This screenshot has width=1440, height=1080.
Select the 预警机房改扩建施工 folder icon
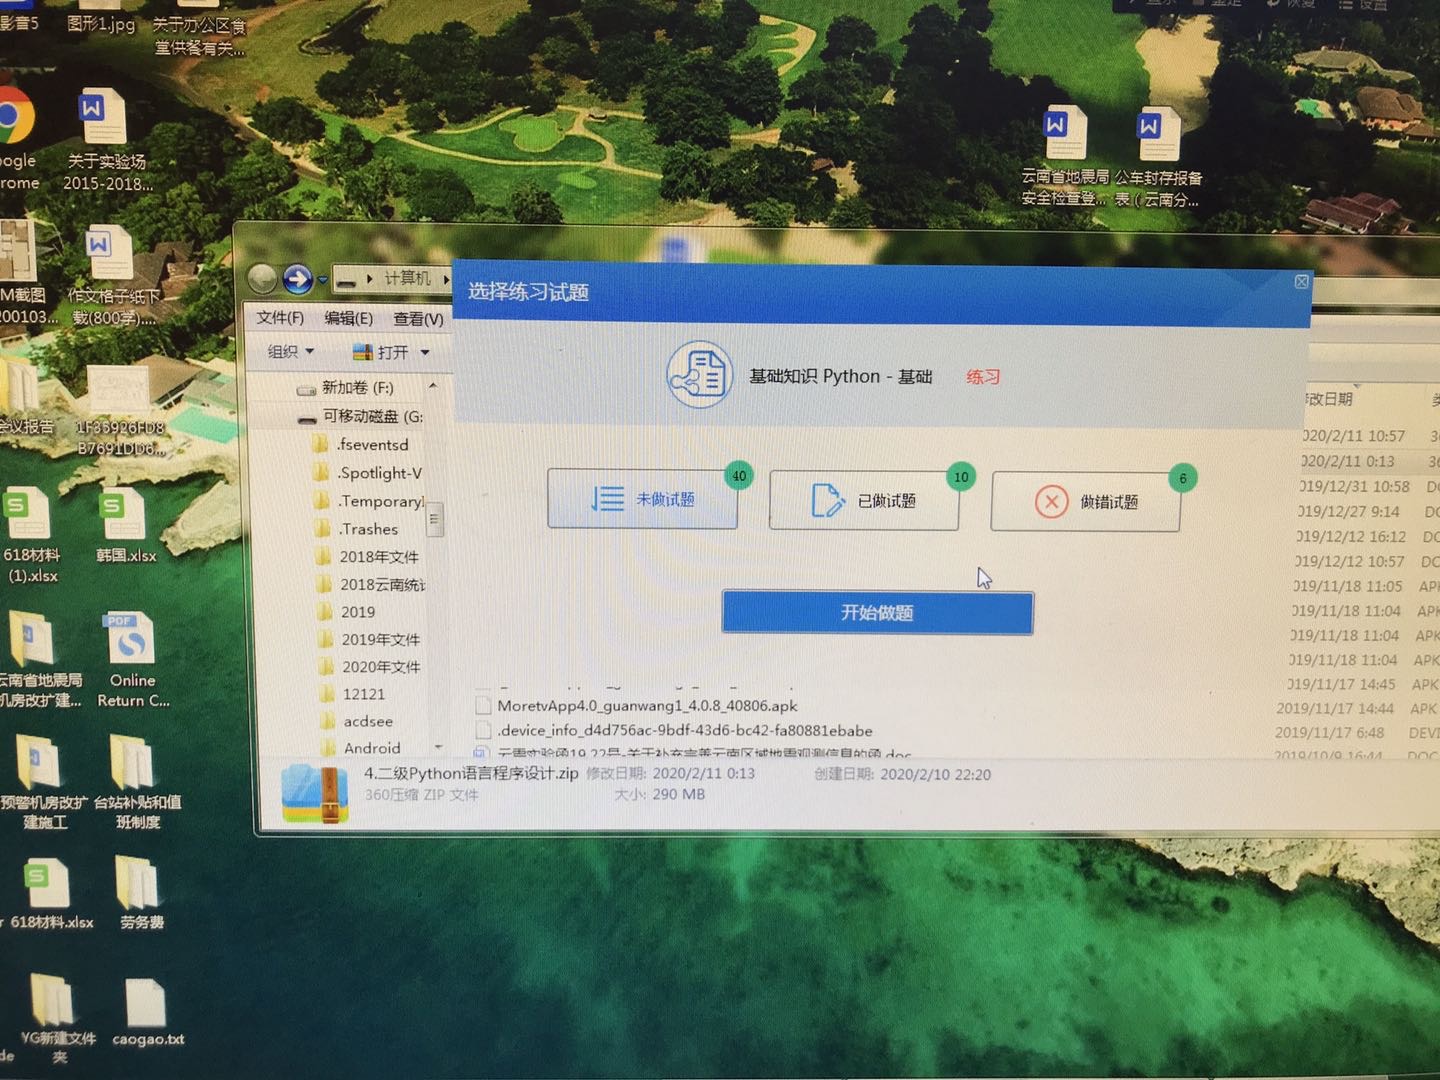coord(37,763)
